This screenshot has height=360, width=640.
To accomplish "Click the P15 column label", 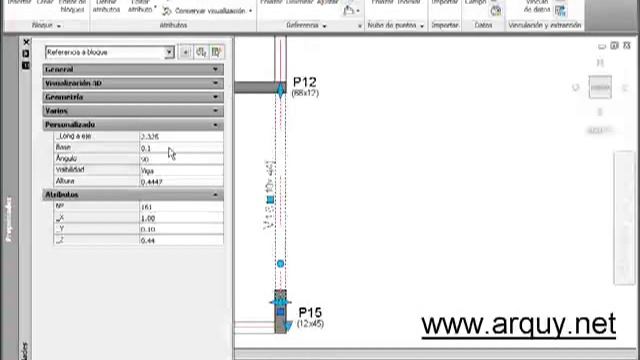I will click(x=310, y=313).
